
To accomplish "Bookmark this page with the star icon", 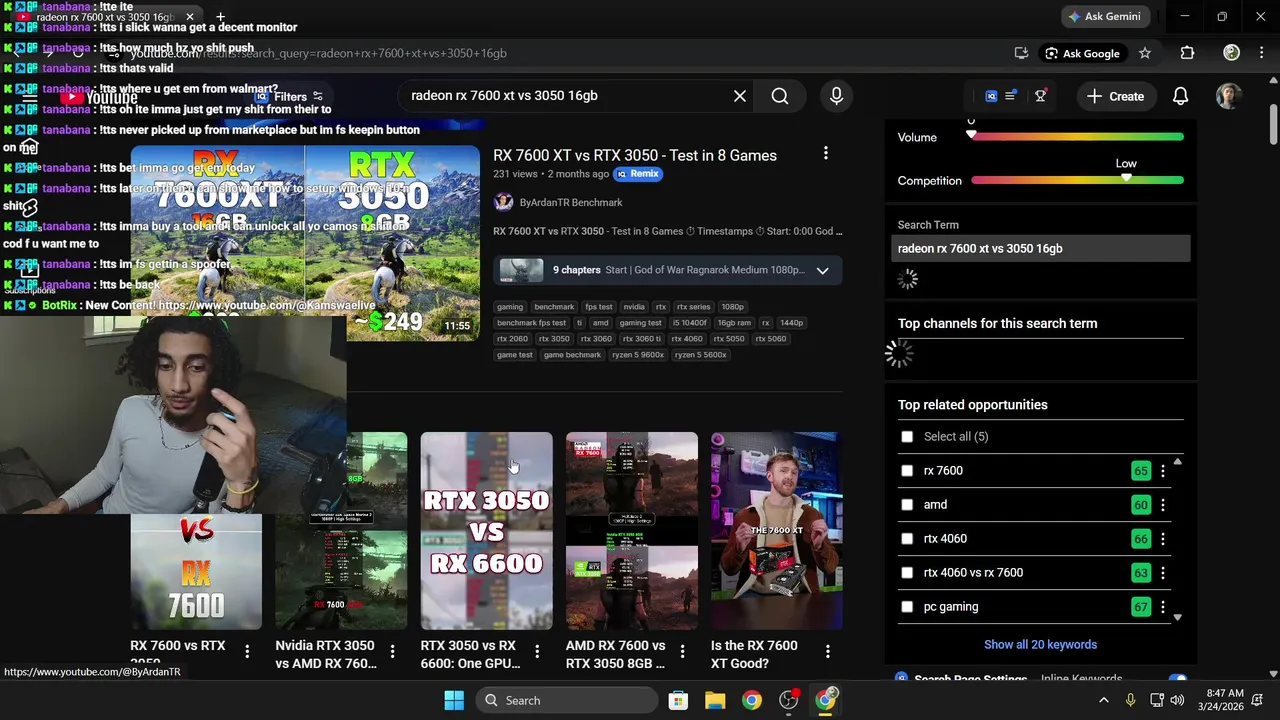I will [x=1145, y=53].
